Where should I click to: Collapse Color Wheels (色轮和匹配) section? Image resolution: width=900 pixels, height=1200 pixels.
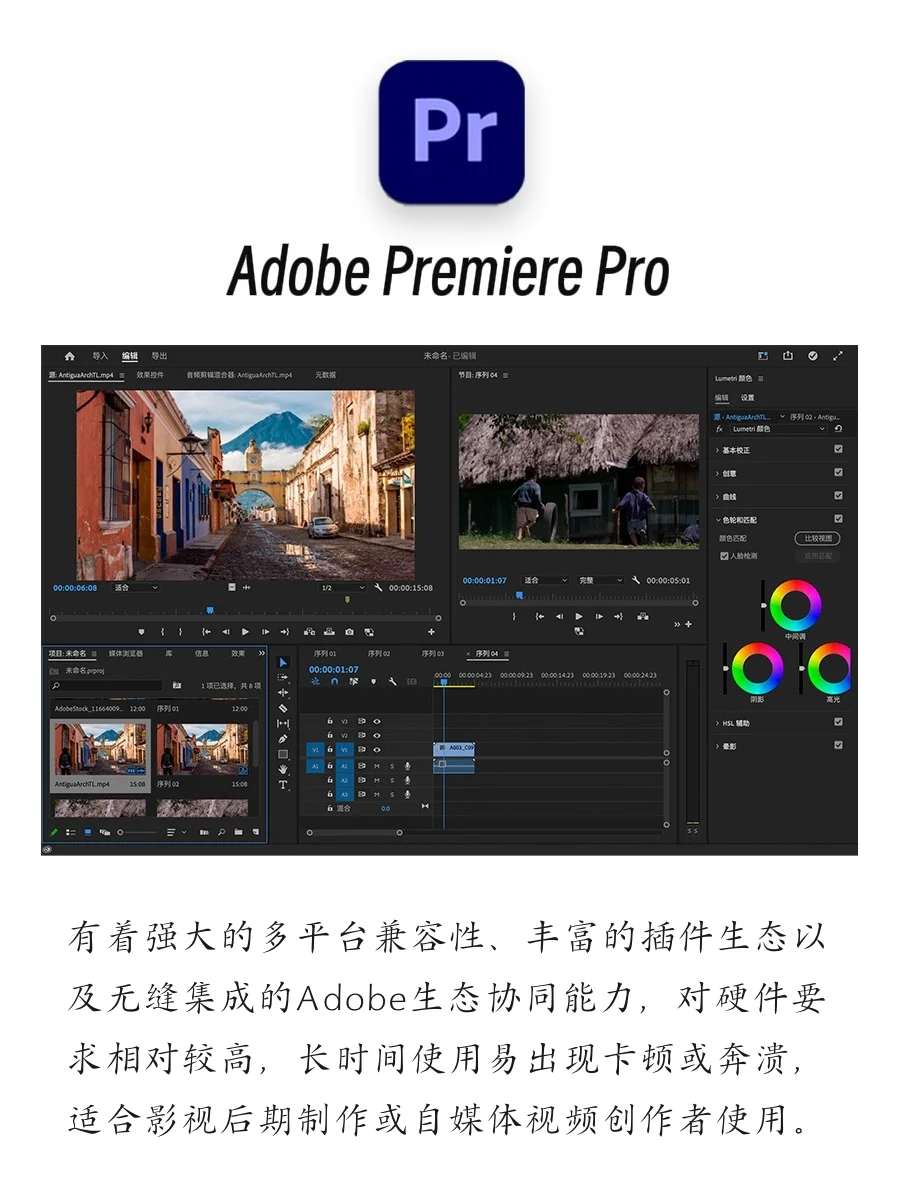tap(717, 520)
